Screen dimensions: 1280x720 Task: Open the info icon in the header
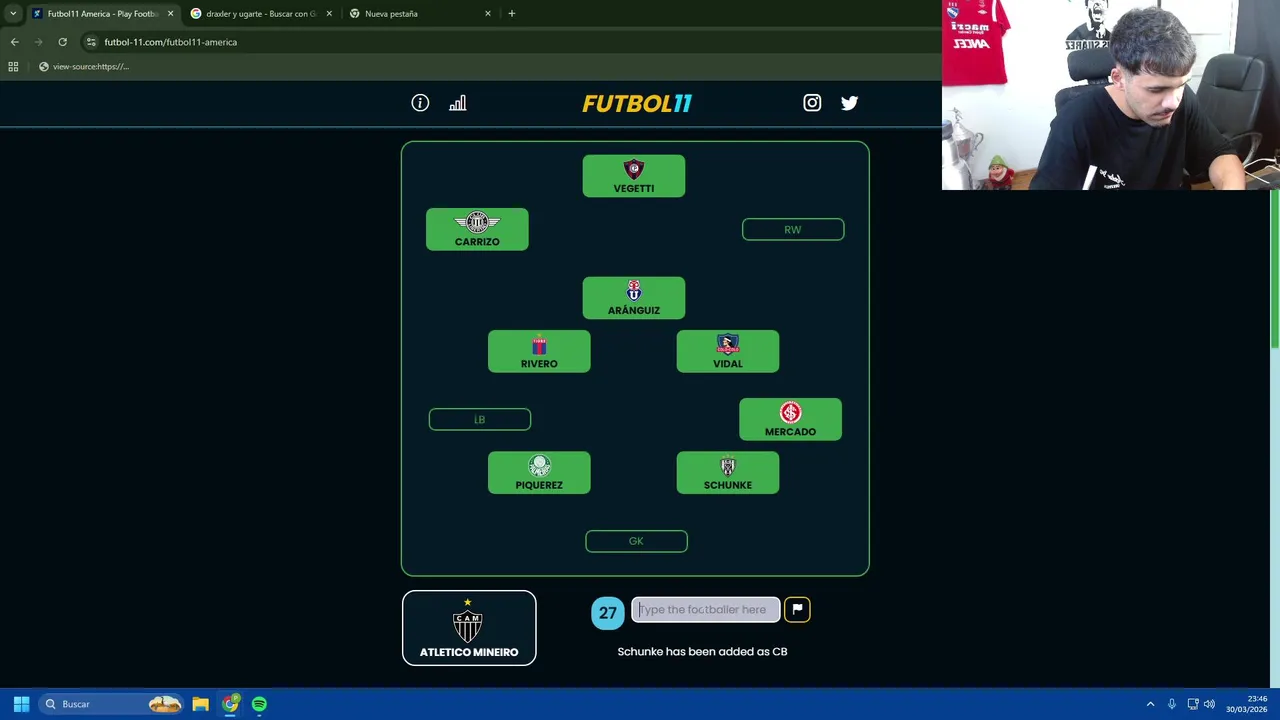pos(420,103)
